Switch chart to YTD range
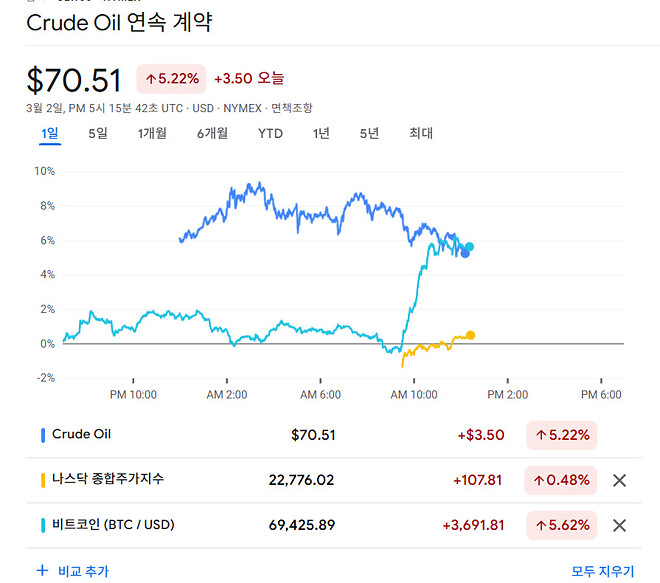 270,133
